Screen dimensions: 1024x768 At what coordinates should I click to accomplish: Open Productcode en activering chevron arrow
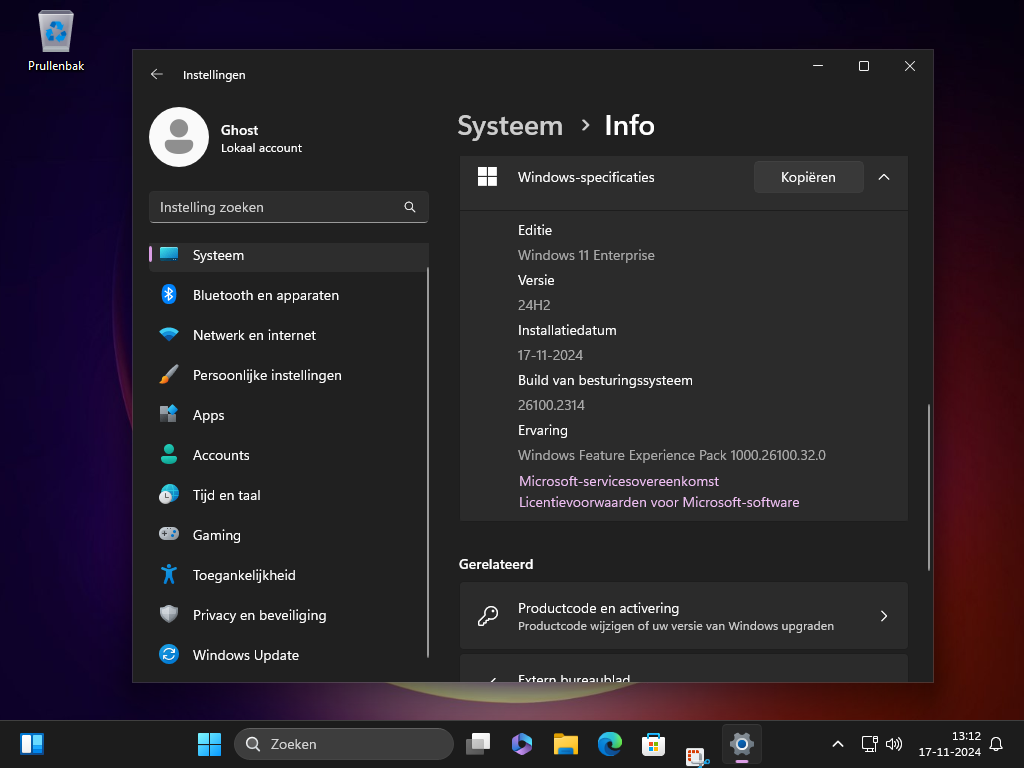tap(884, 616)
